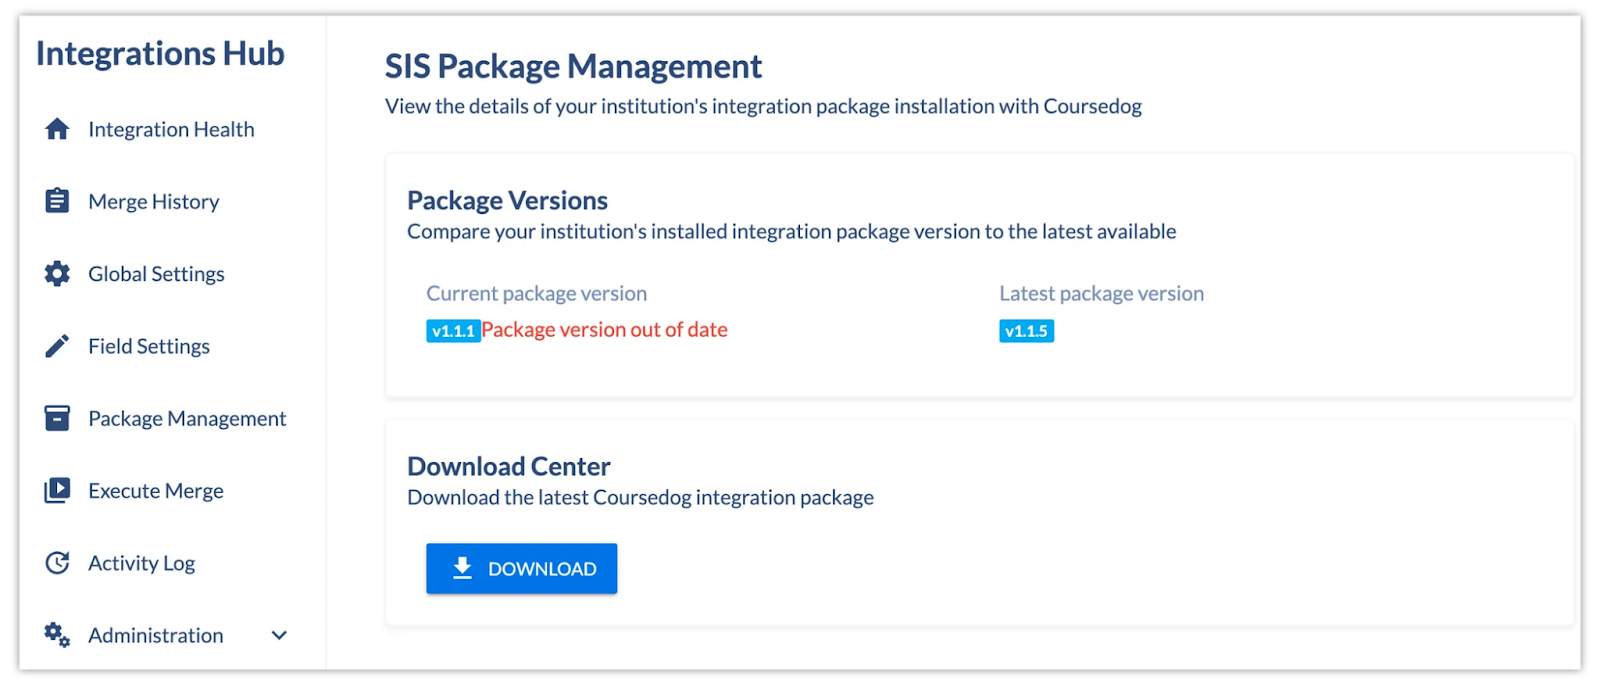Click the 'Current package version' label

pyautogui.click(x=536, y=293)
